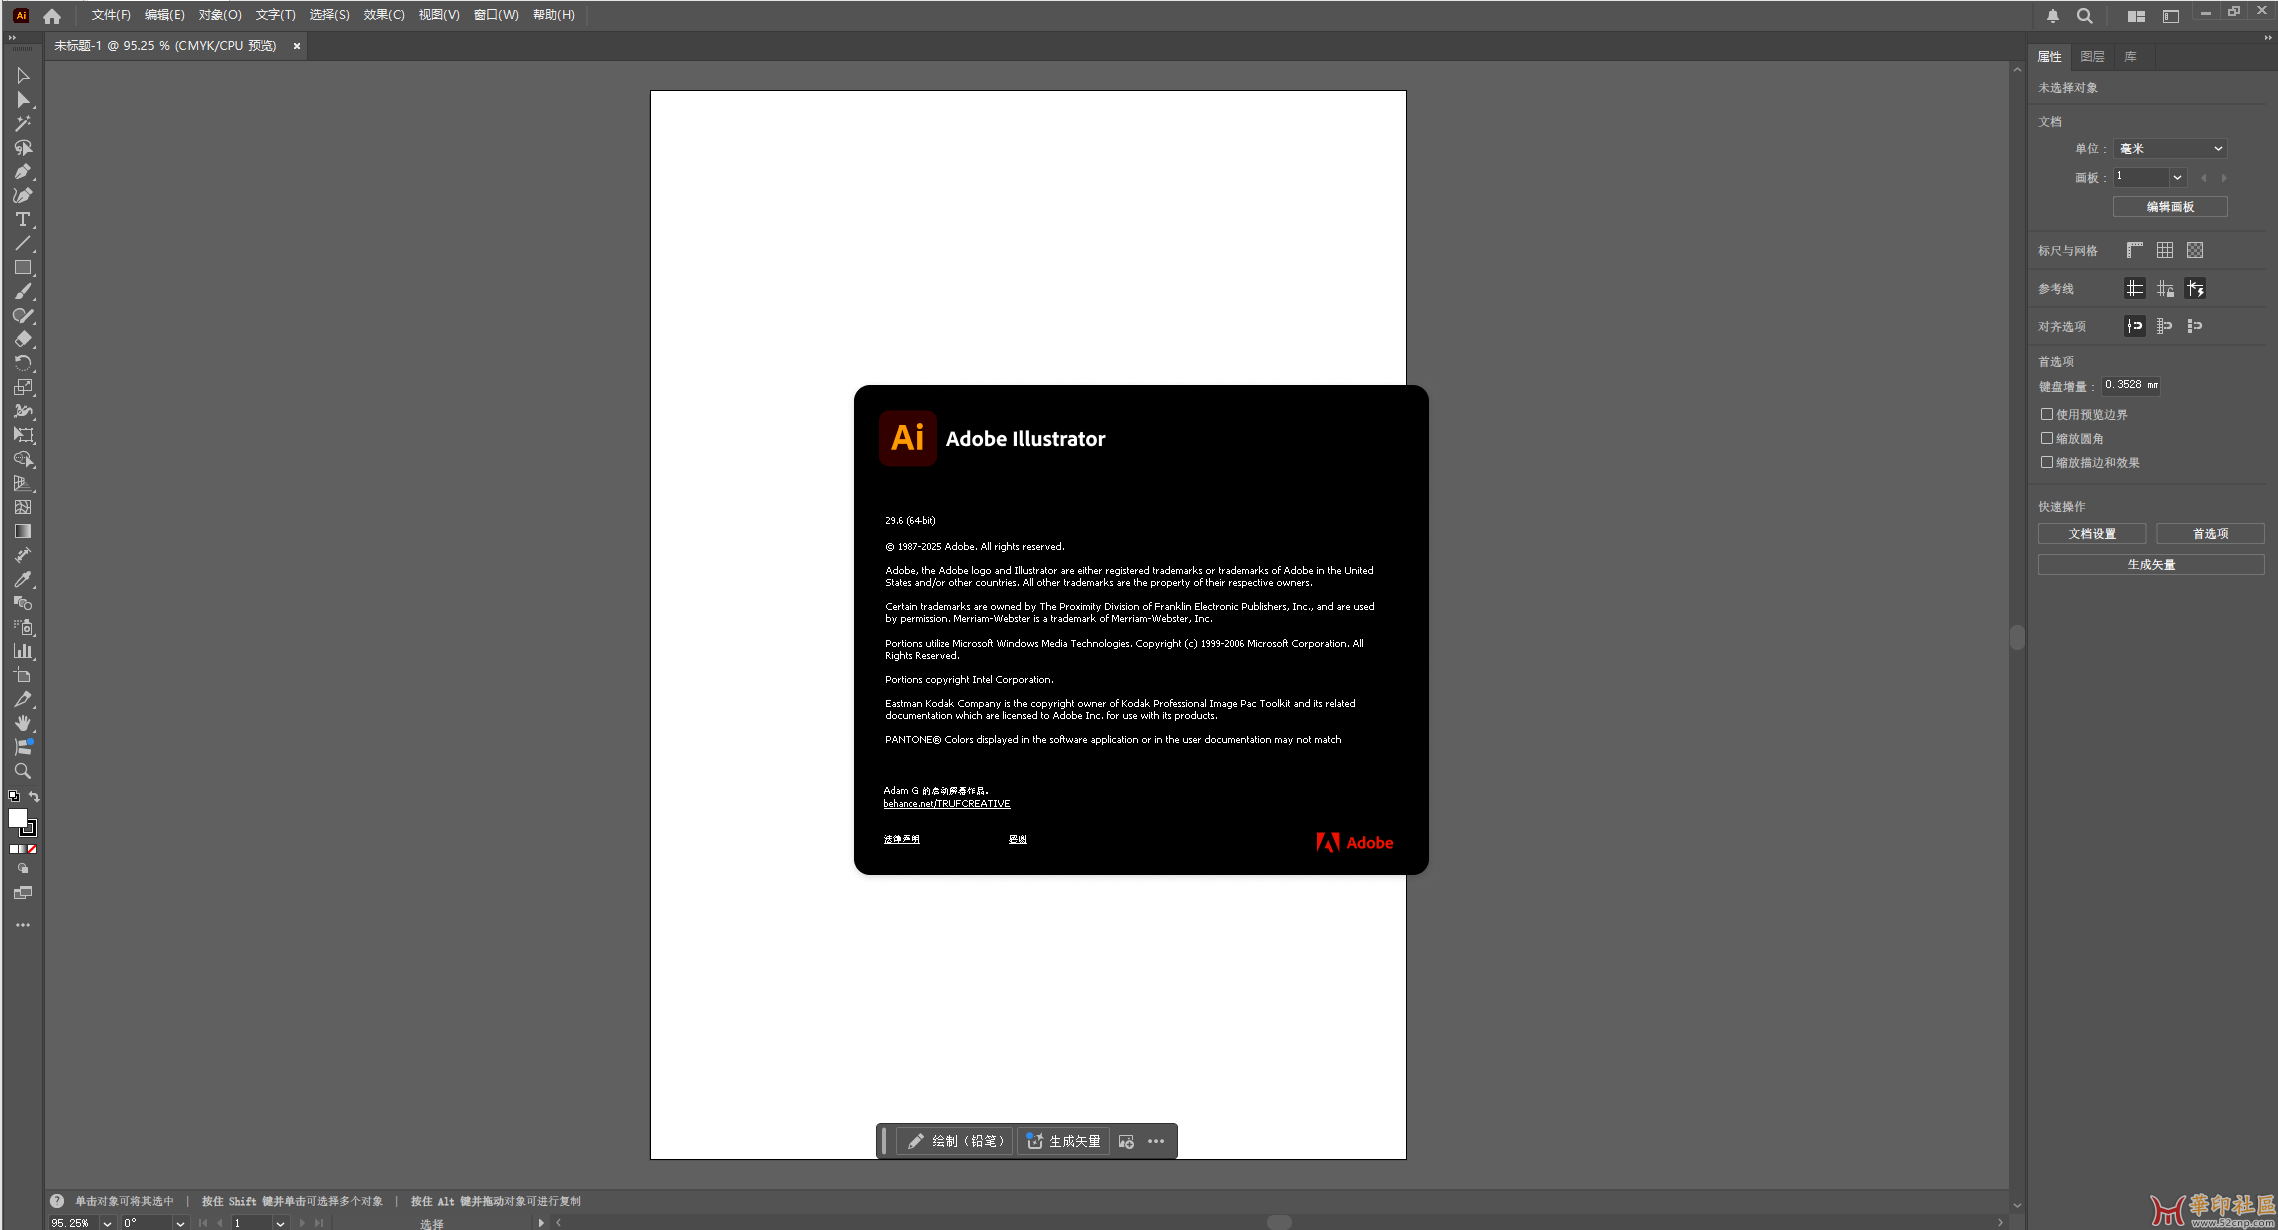
Task: Open the 对象(O) menu
Action: tap(220, 15)
